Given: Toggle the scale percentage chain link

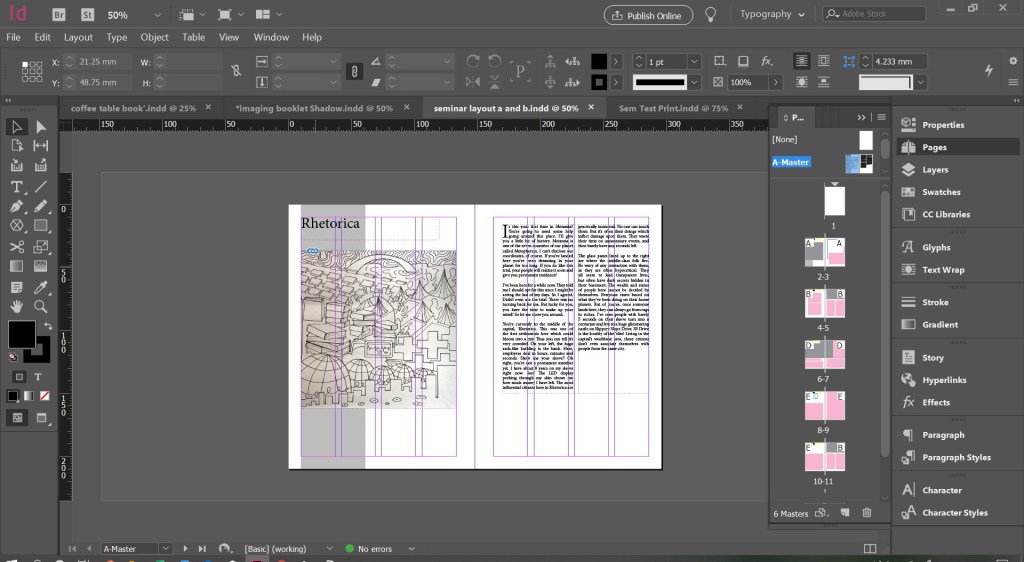Looking at the screenshot, I should click(353, 71).
